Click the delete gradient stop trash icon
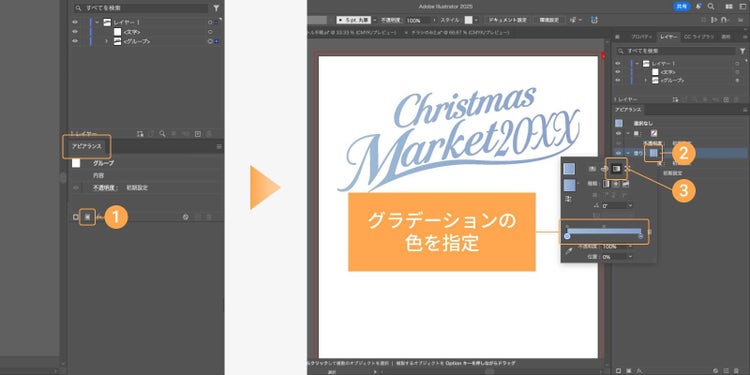The width and height of the screenshot is (750, 375). tap(649, 232)
